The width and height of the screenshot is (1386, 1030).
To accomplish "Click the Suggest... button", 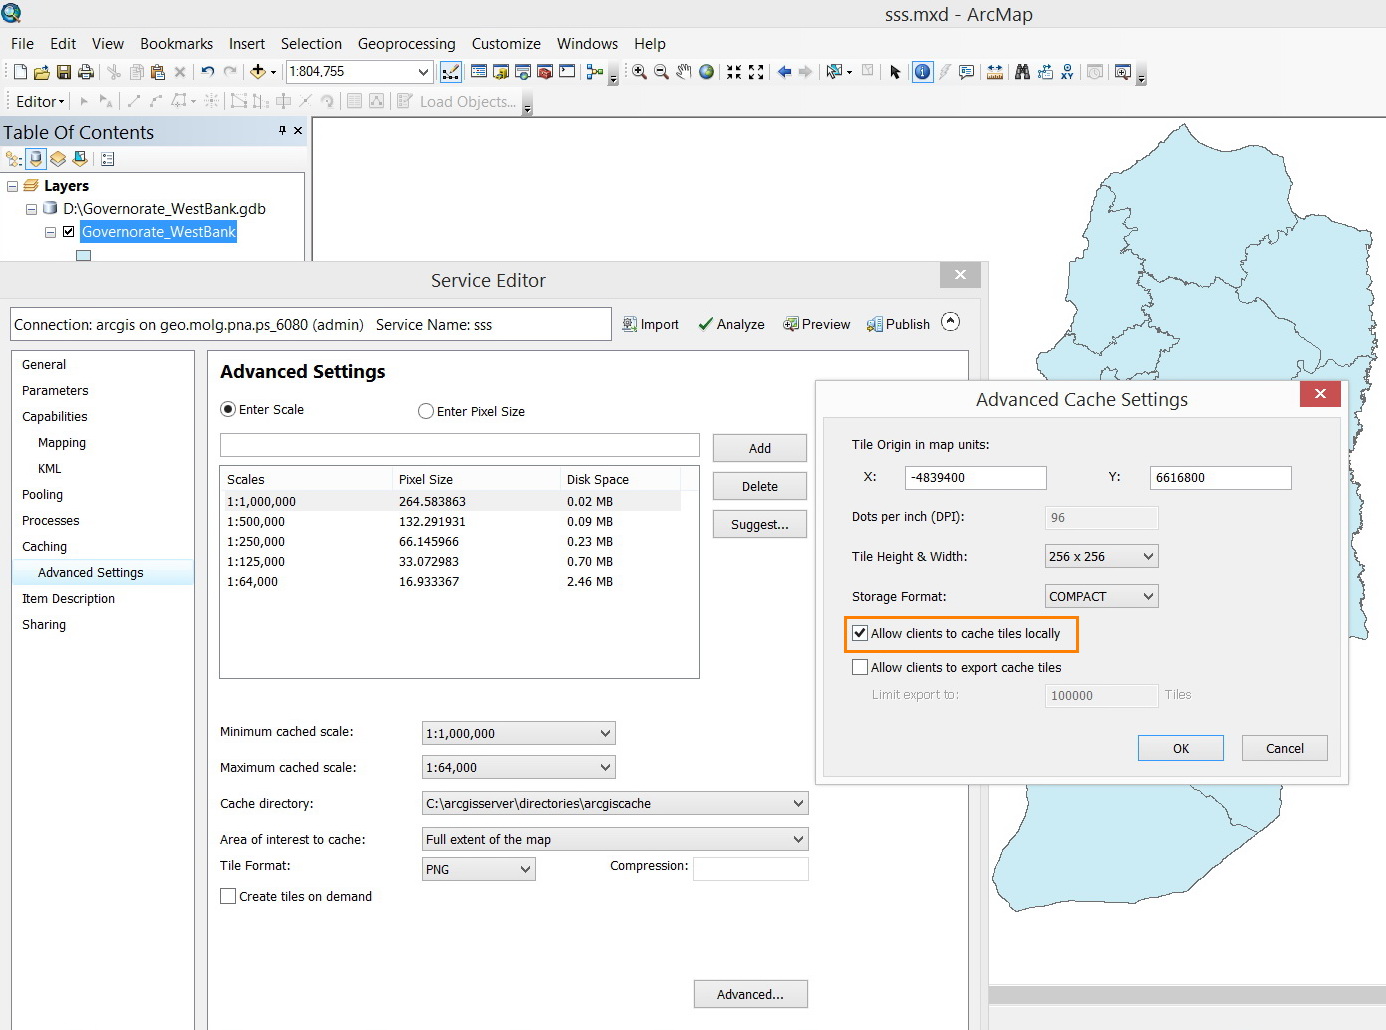I will point(760,524).
